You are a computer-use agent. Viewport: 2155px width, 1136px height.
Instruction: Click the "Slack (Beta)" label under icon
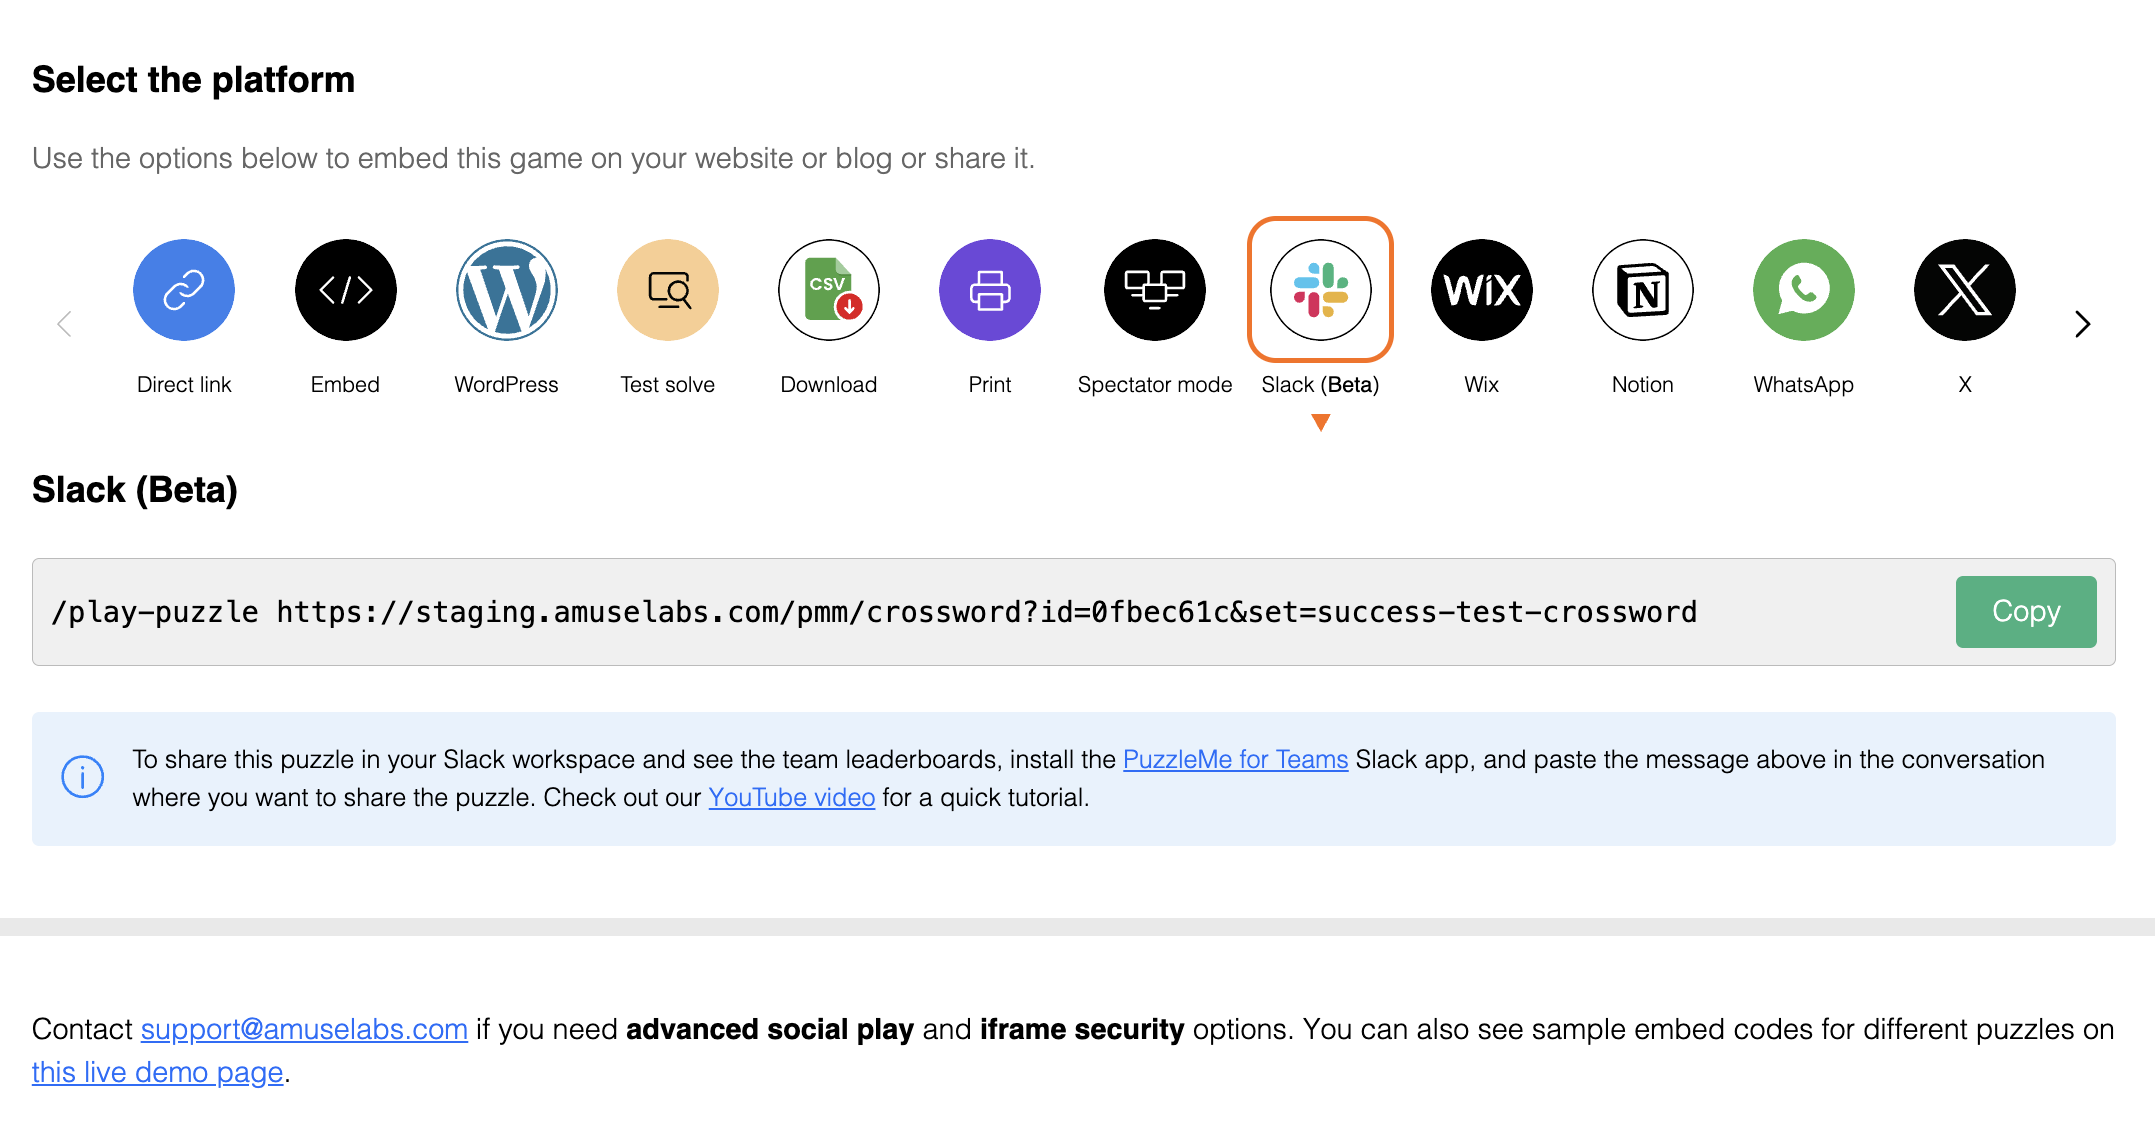coord(1321,385)
